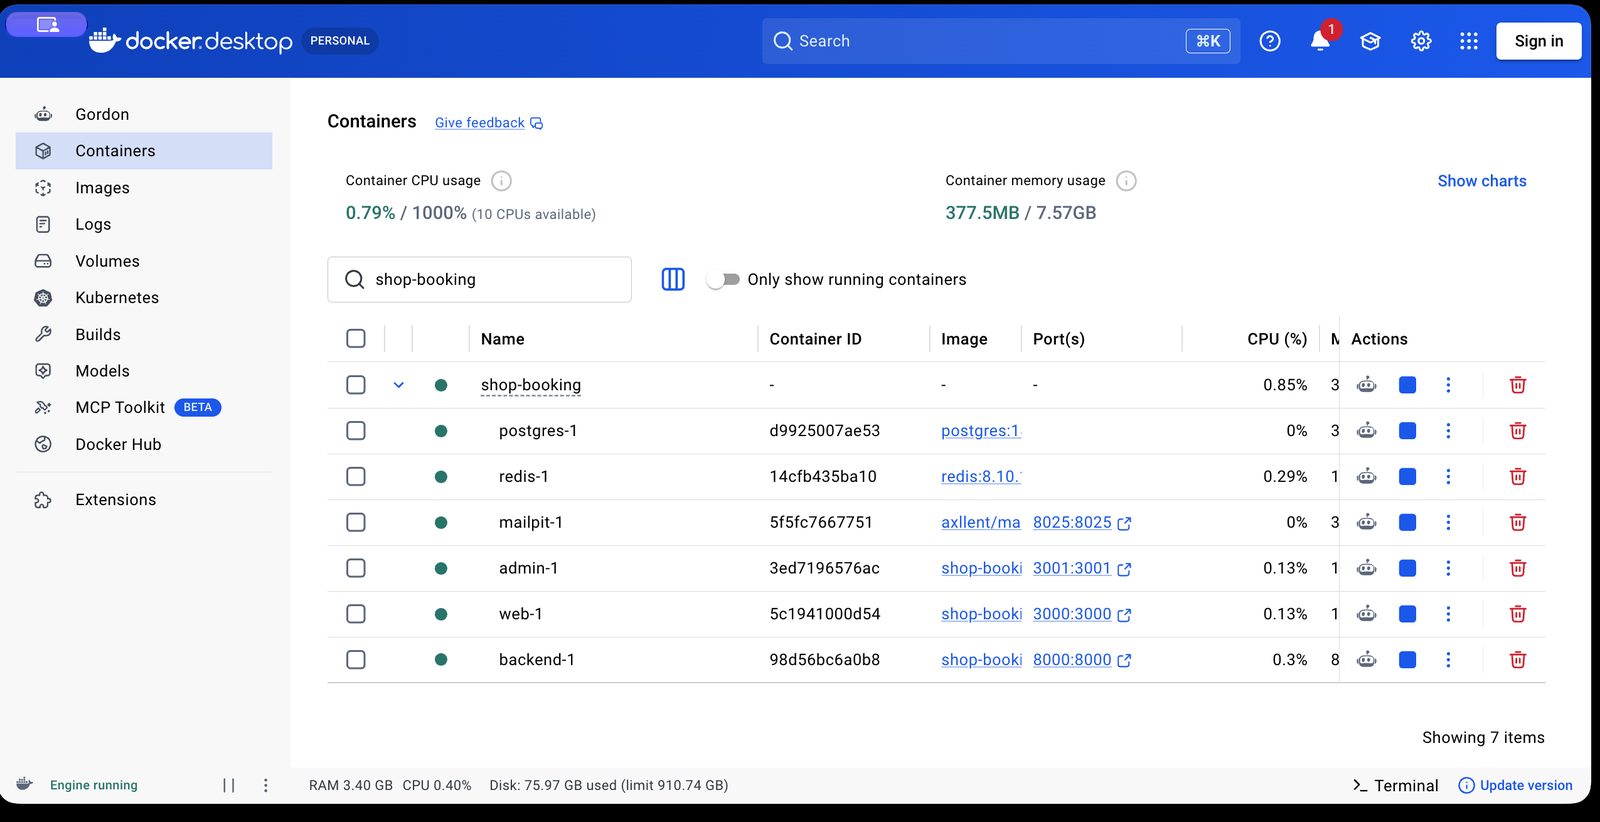This screenshot has width=1600, height=822.
Task: Stop the shop-booking compose stack
Action: [x=1407, y=385]
